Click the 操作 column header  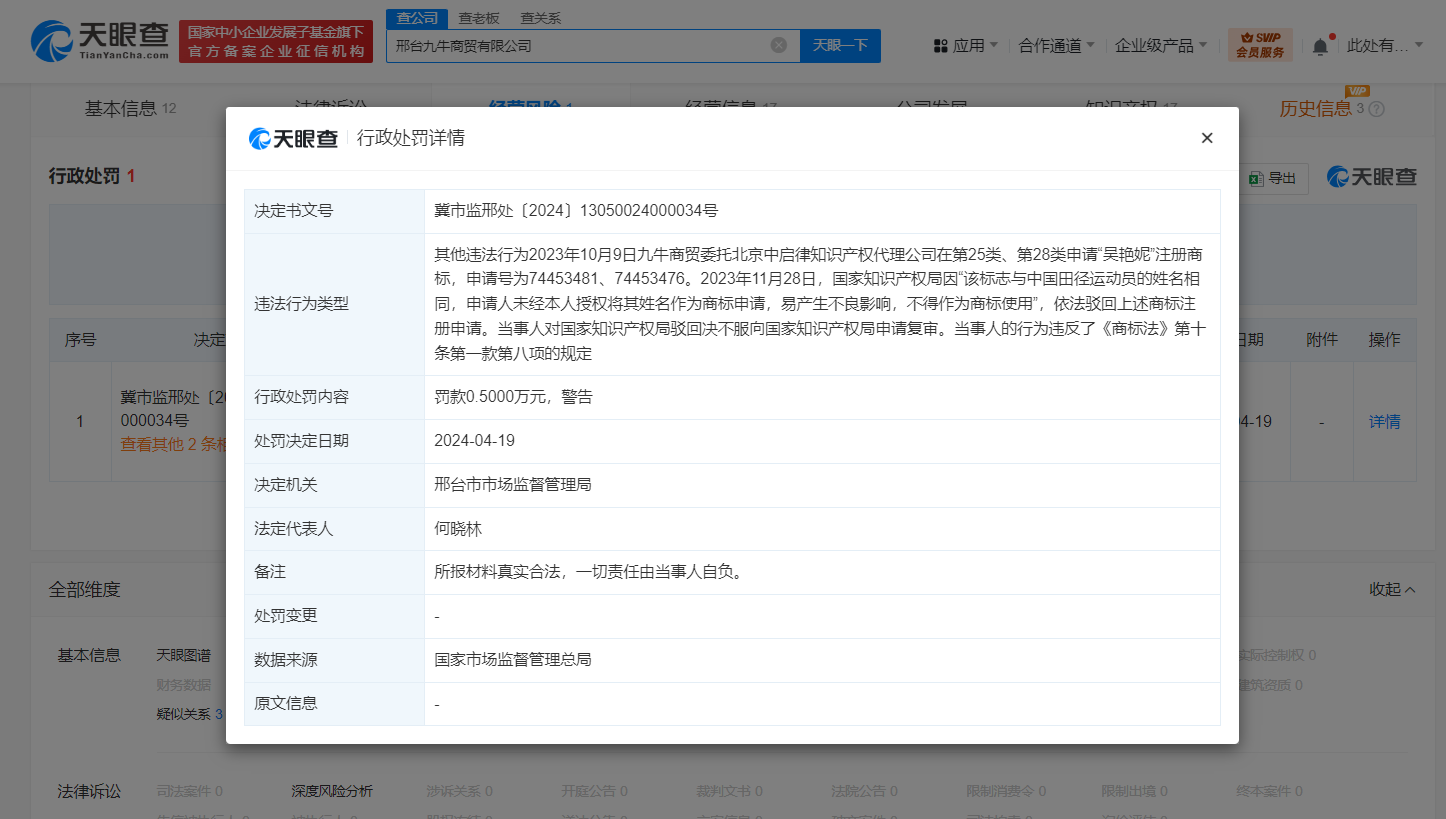[1384, 339]
